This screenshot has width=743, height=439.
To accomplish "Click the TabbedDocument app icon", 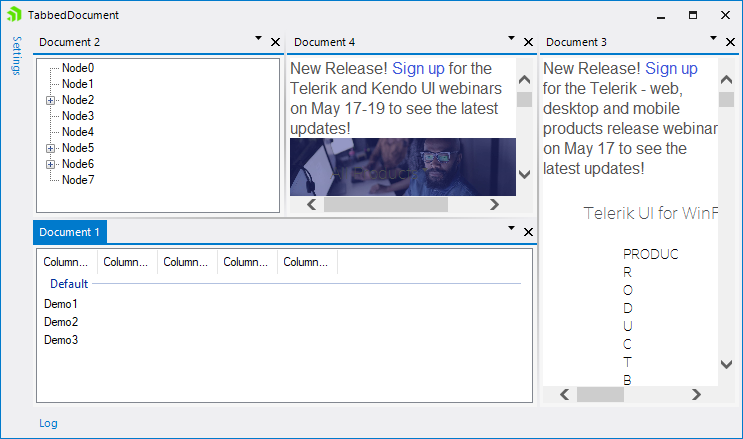I will [14, 15].
